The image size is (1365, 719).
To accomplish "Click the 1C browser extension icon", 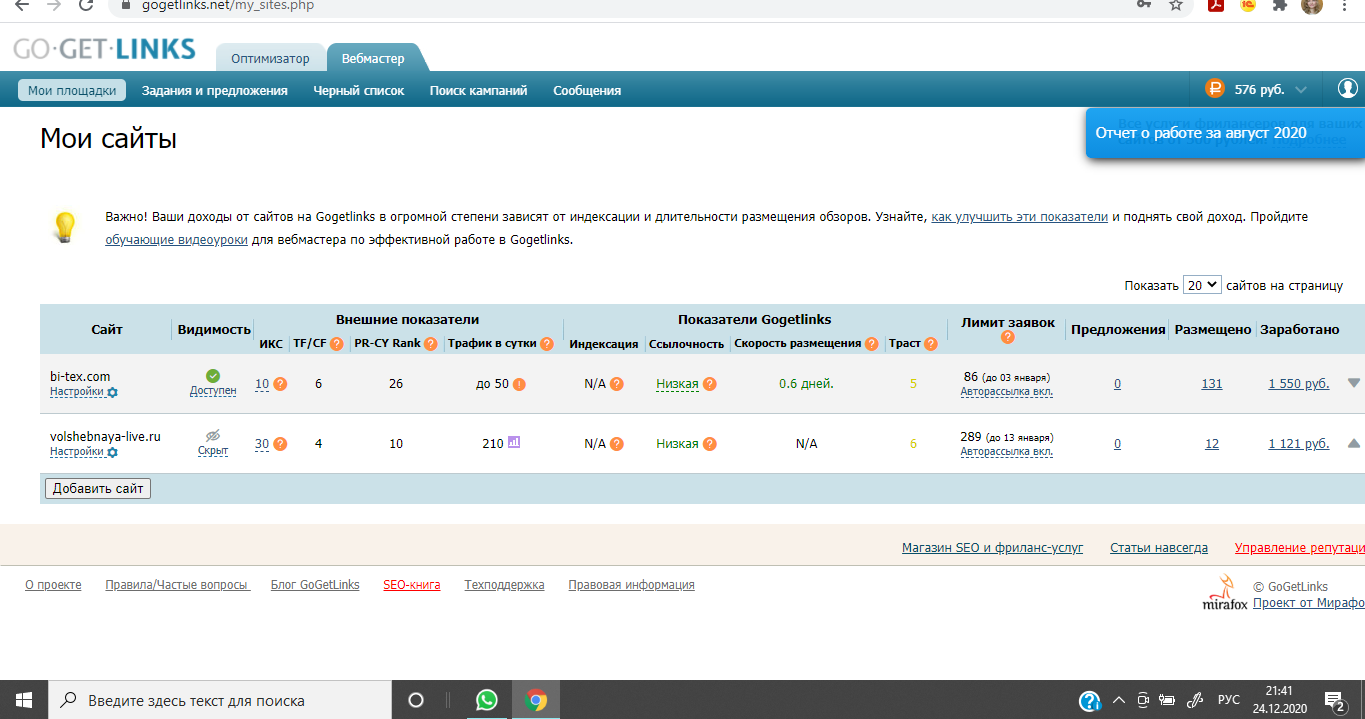I will click(x=1248, y=5).
